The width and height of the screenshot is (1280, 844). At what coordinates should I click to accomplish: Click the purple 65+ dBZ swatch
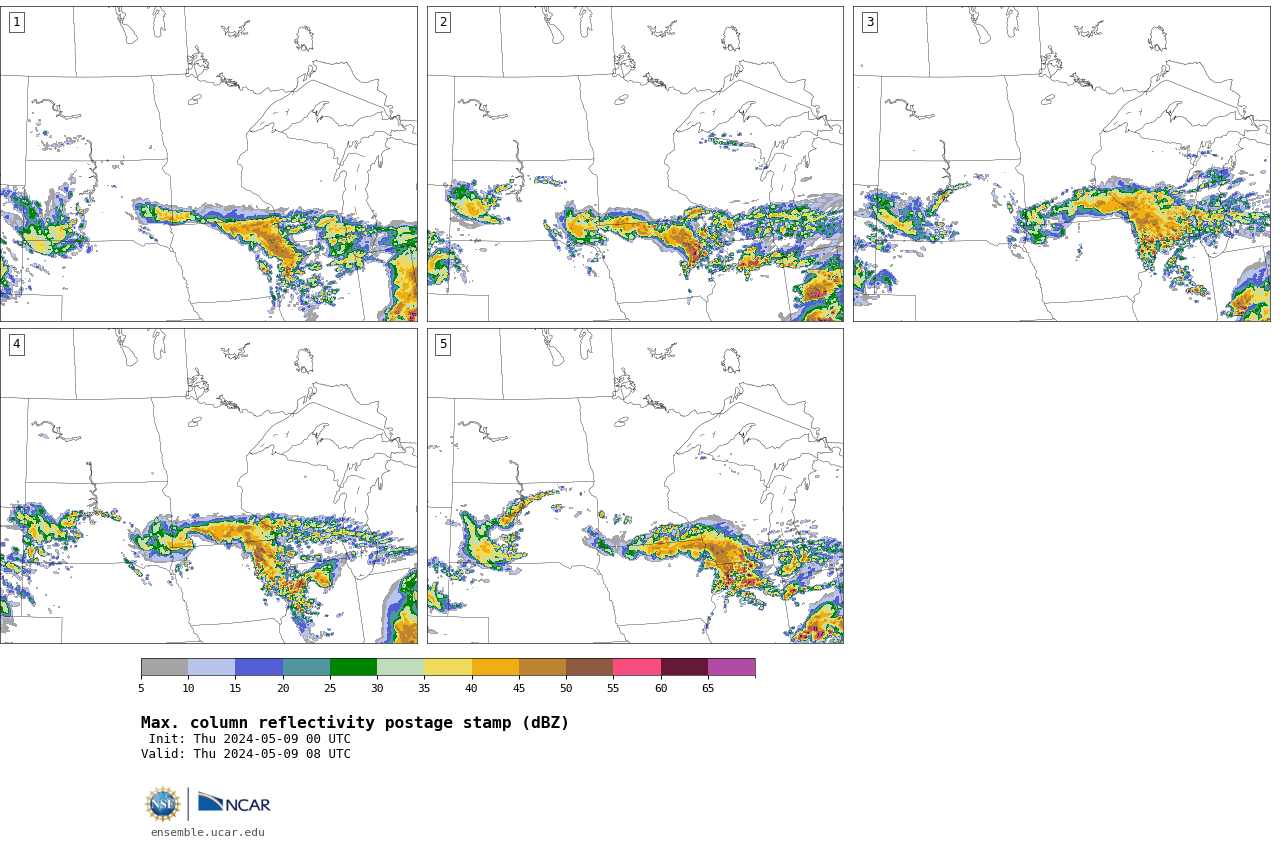point(731,667)
